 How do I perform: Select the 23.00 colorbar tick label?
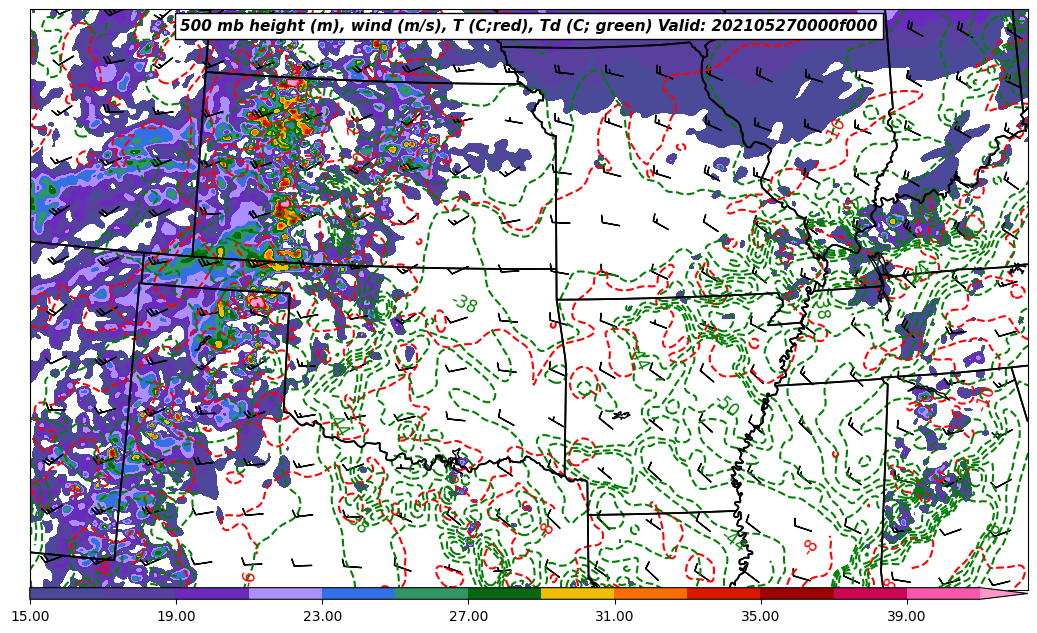(323, 616)
